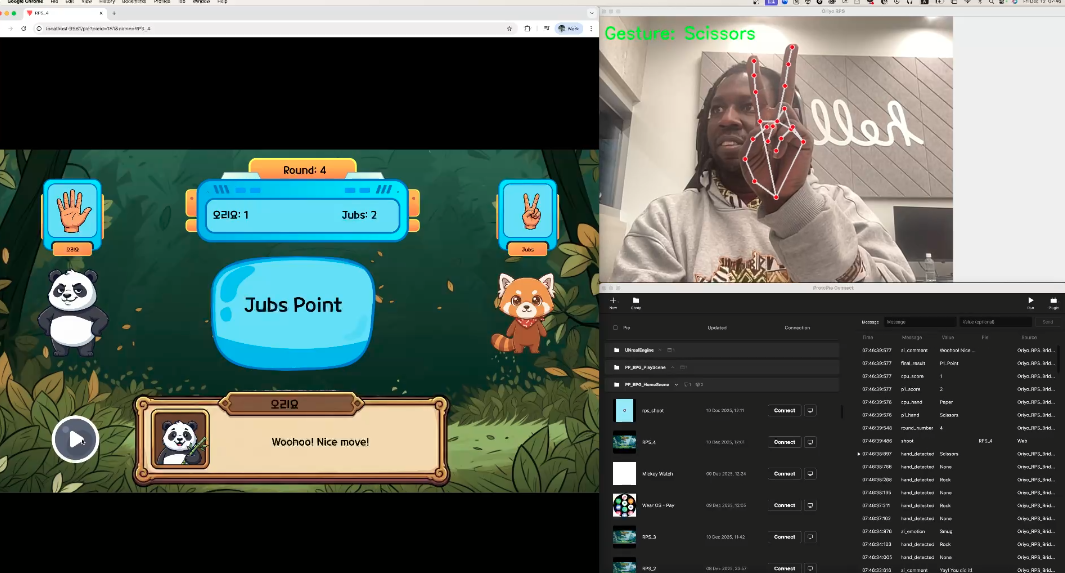Open display icon for Wear OS - Play pie

(810, 505)
